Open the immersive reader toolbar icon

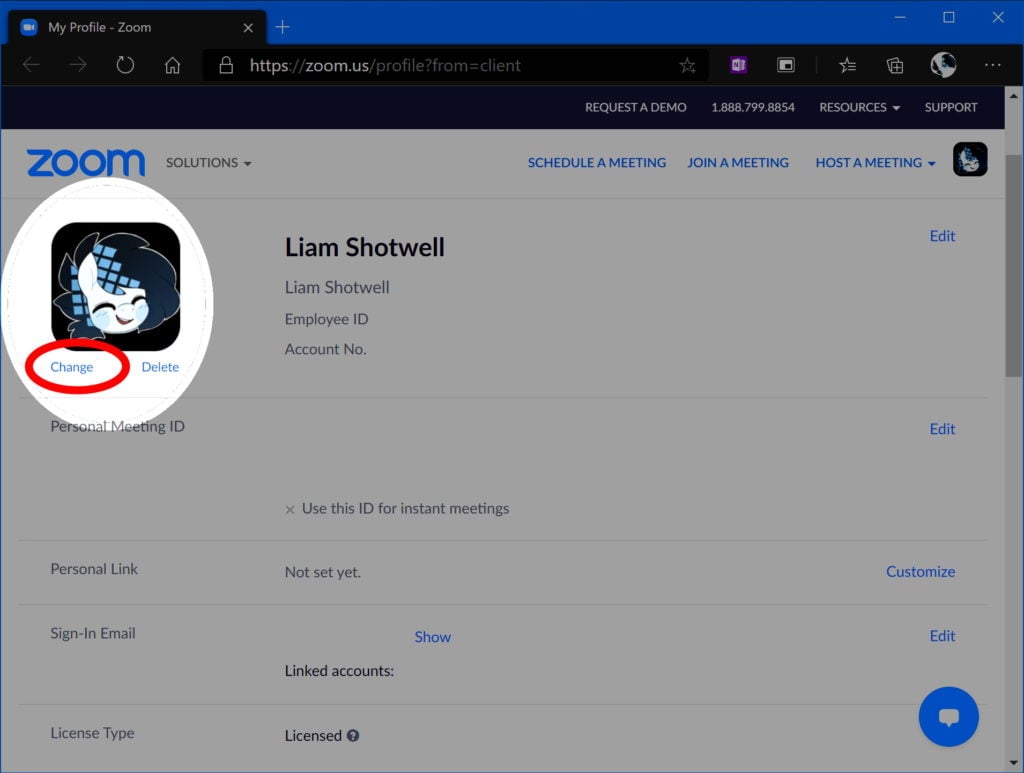tap(786, 65)
